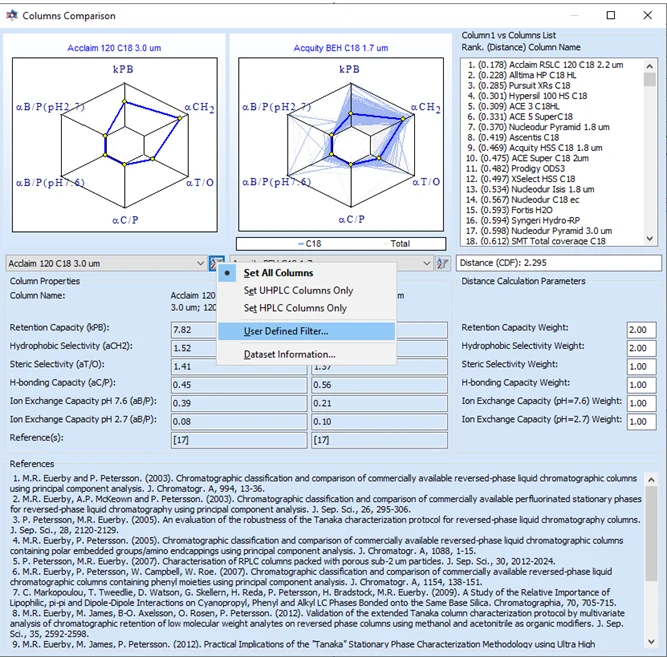Click the Acclaim 120 C18 radar chart

click(x=115, y=145)
